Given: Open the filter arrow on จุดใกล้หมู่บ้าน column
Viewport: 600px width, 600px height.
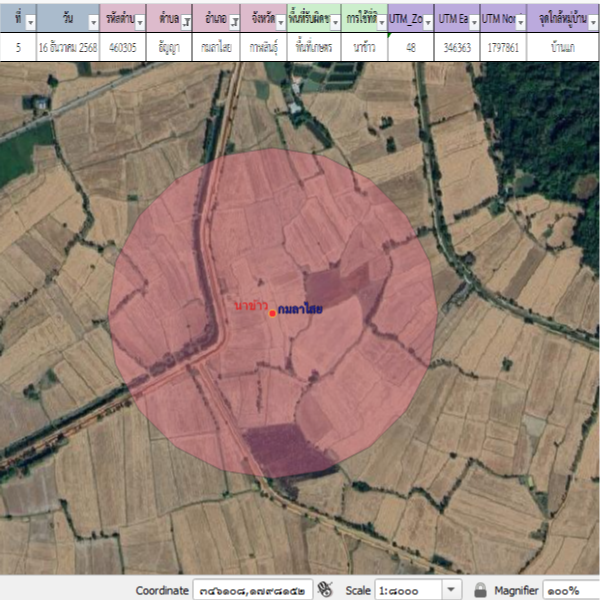Looking at the screenshot, I should pyautogui.click(x=590, y=21).
